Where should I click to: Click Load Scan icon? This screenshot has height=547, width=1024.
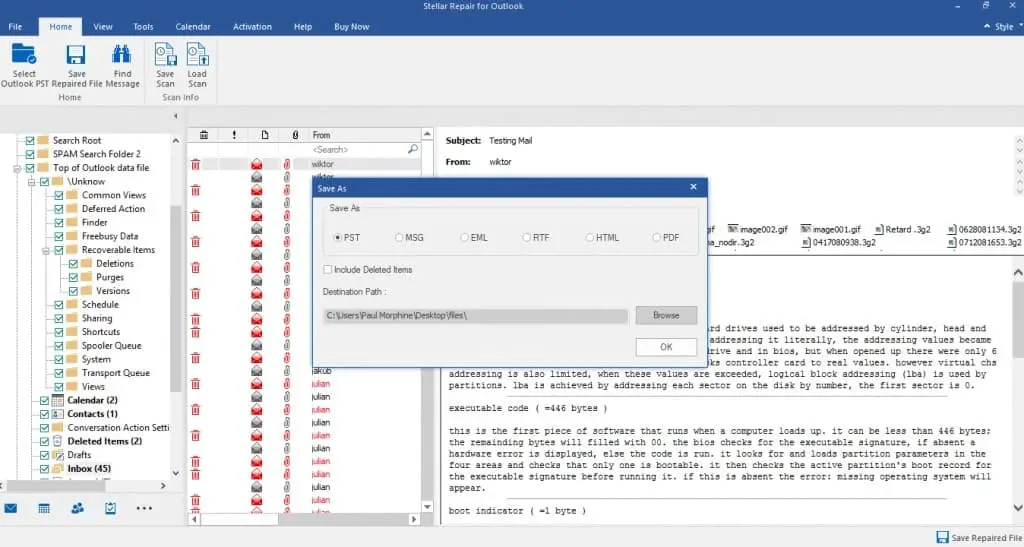(197, 55)
